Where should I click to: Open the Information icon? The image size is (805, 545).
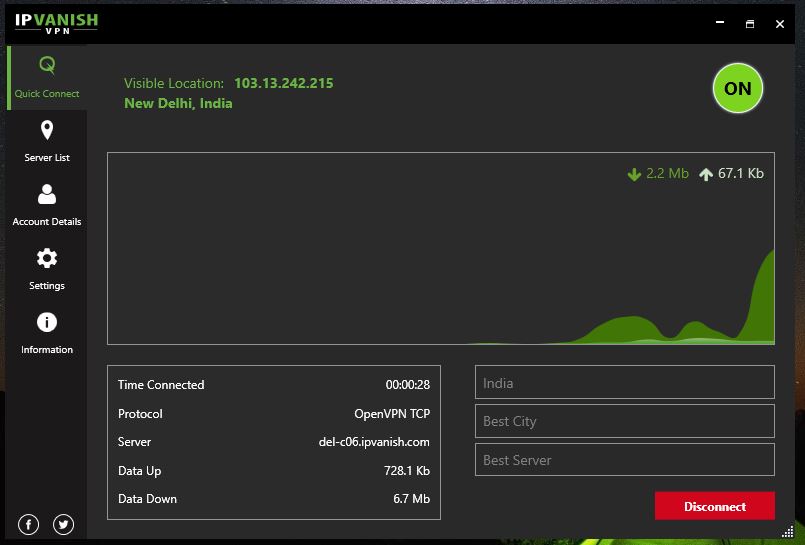(47, 322)
